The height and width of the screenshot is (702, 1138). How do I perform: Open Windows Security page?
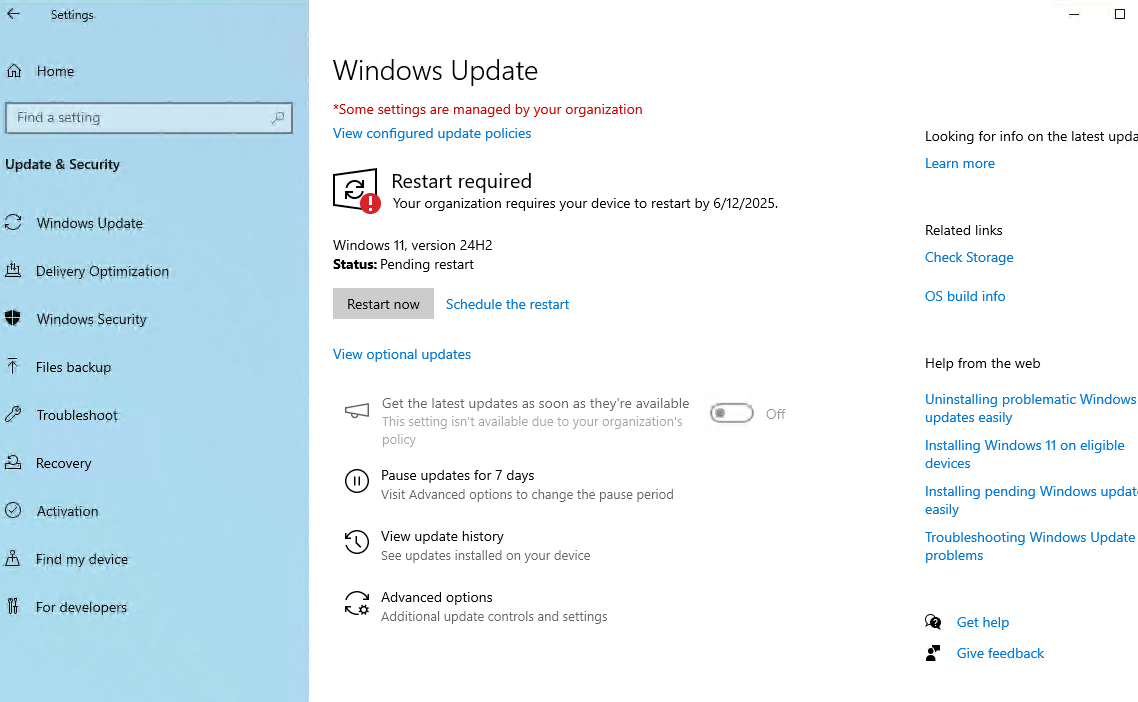tap(91, 319)
